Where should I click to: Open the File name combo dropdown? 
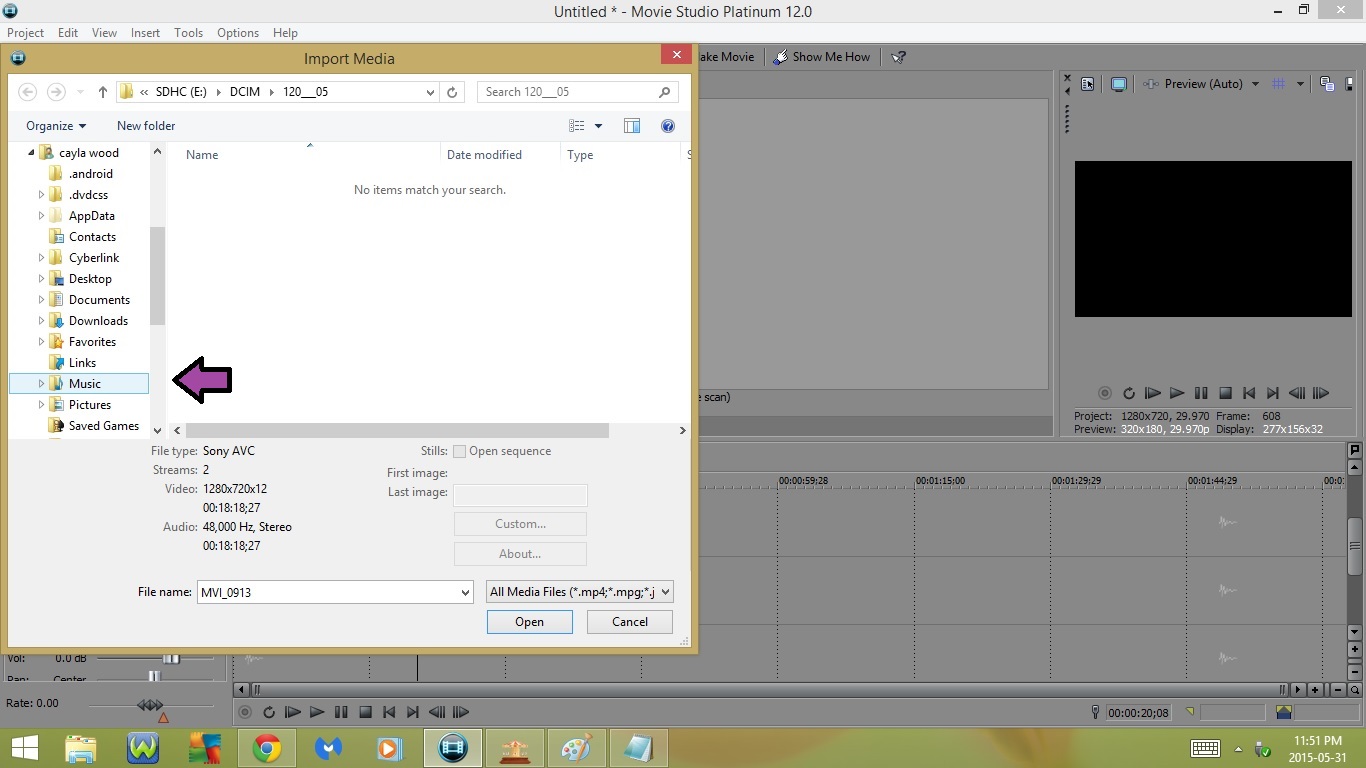coord(465,593)
